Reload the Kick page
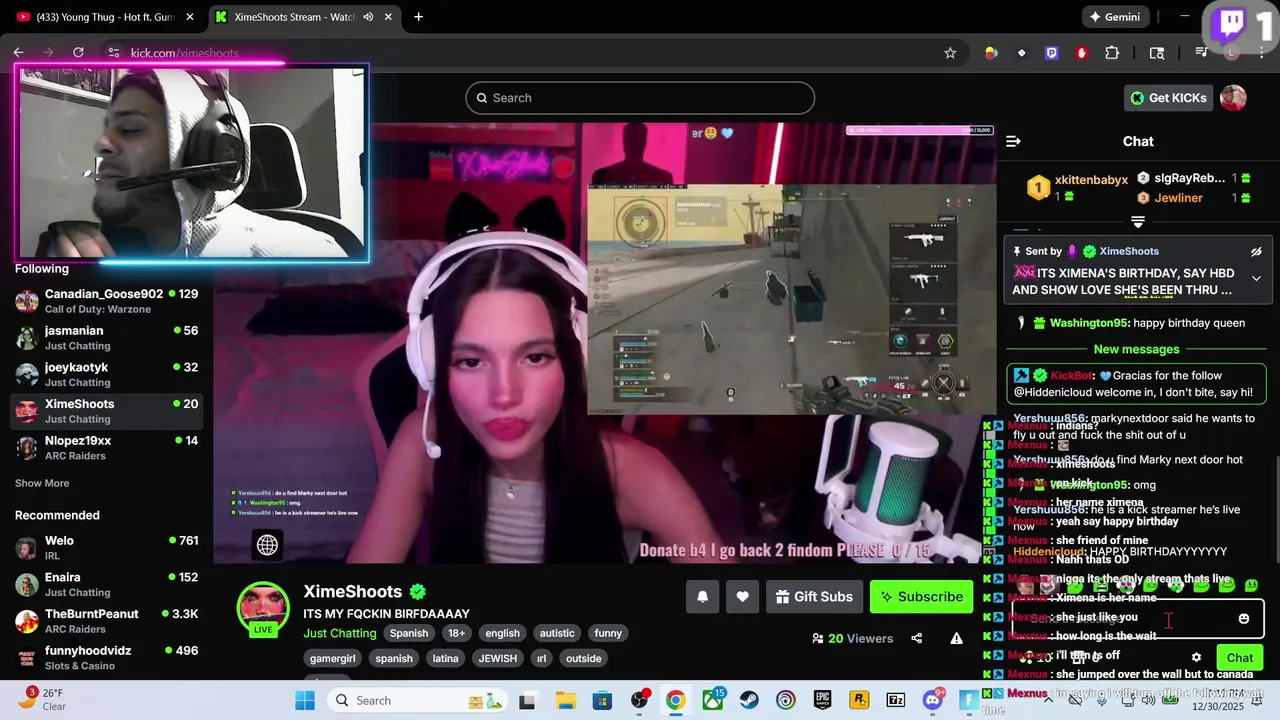This screenshot has width=1280, height=720. pos(78,53)
